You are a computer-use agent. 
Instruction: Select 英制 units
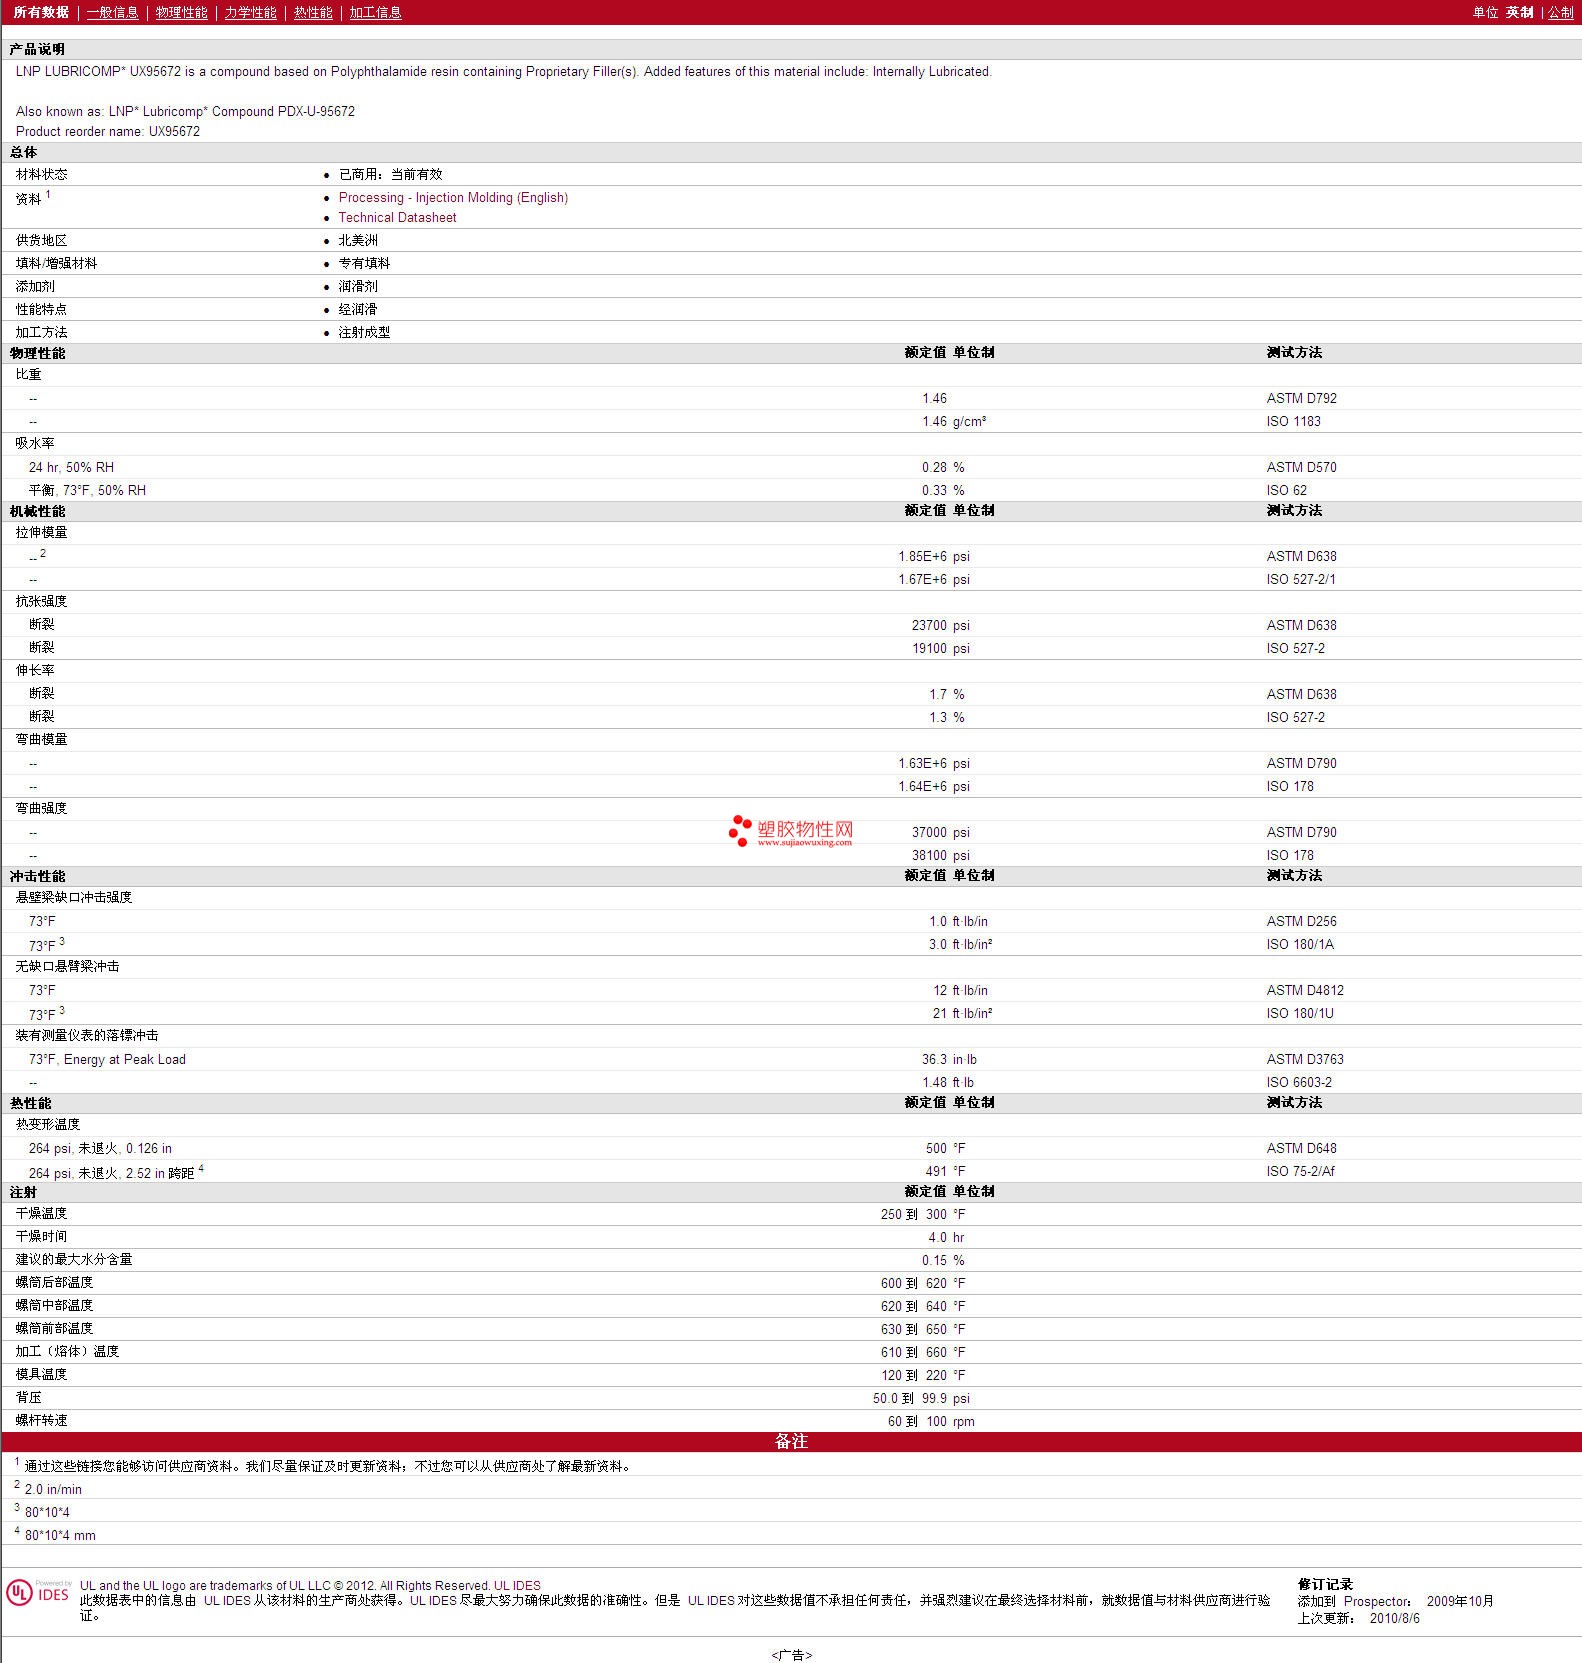pos(1519,12)
